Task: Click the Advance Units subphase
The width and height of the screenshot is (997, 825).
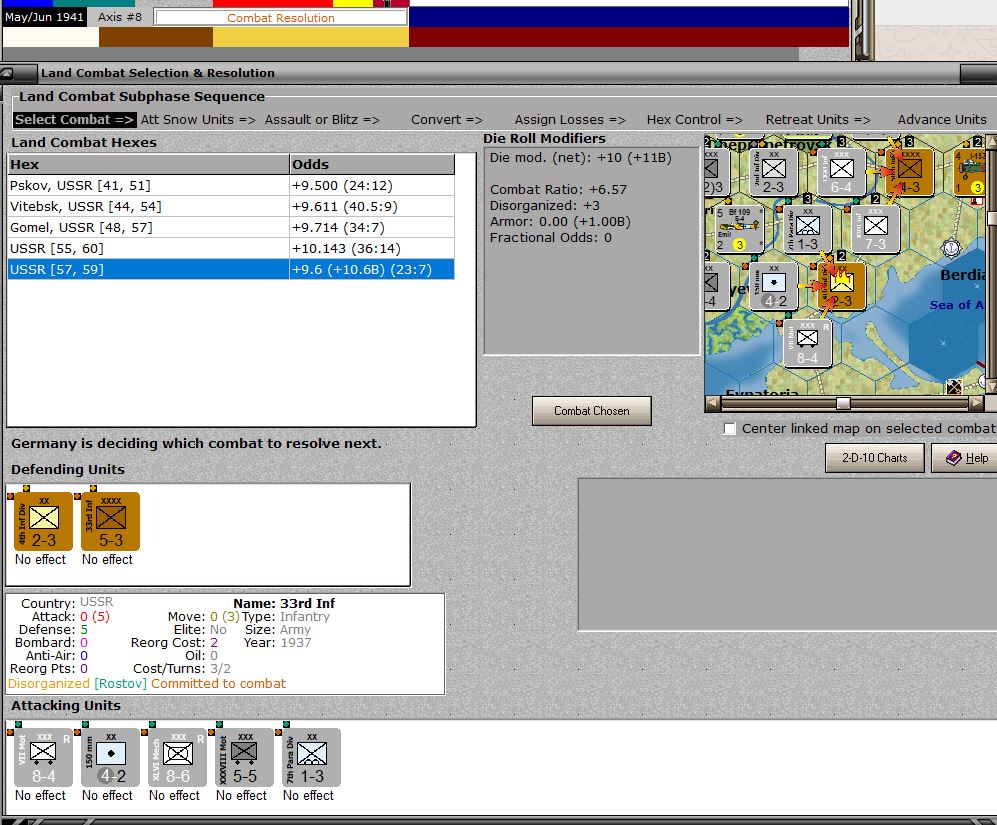Action: coord(942,120)
